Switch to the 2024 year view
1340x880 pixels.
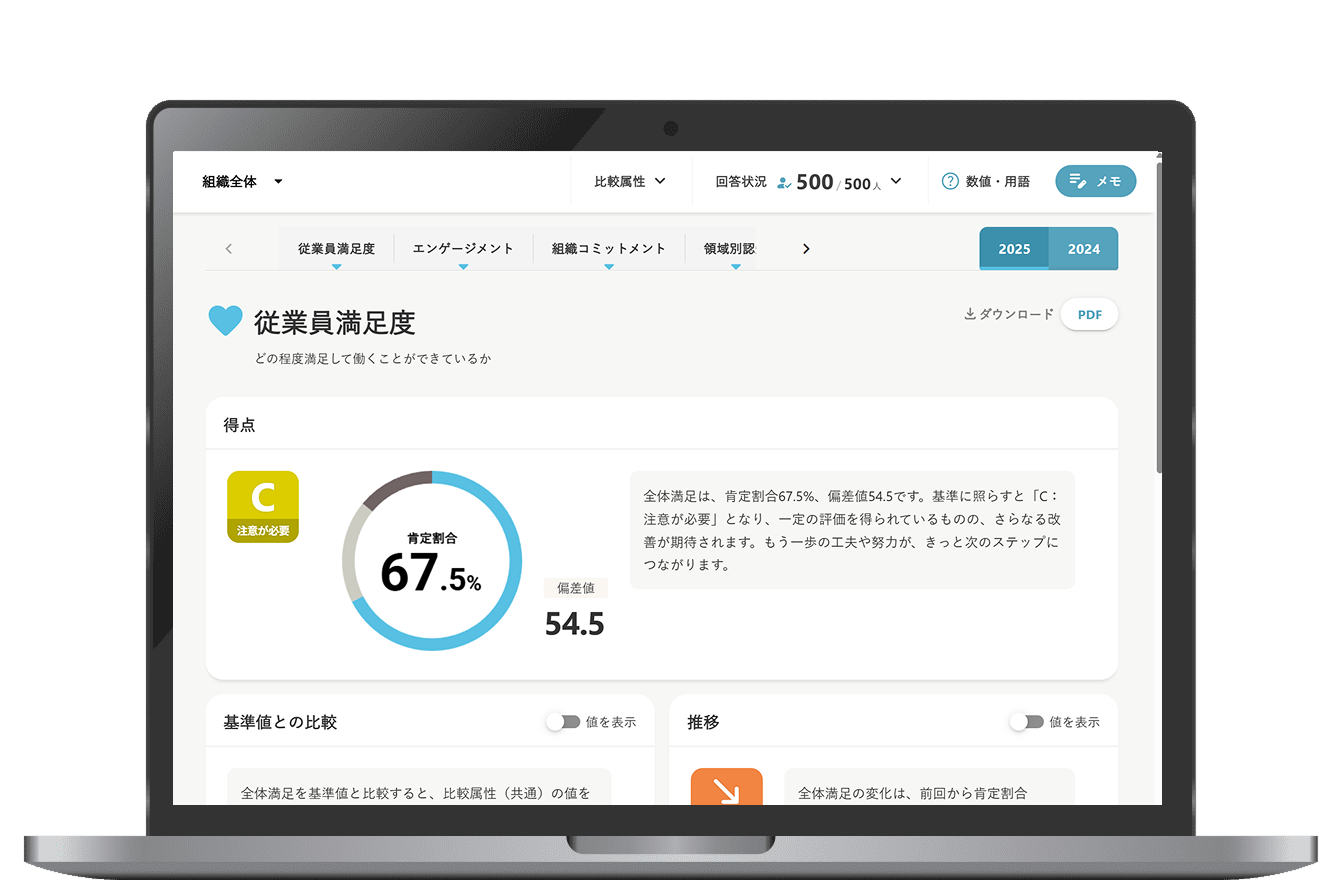[x=1083, y=249]
